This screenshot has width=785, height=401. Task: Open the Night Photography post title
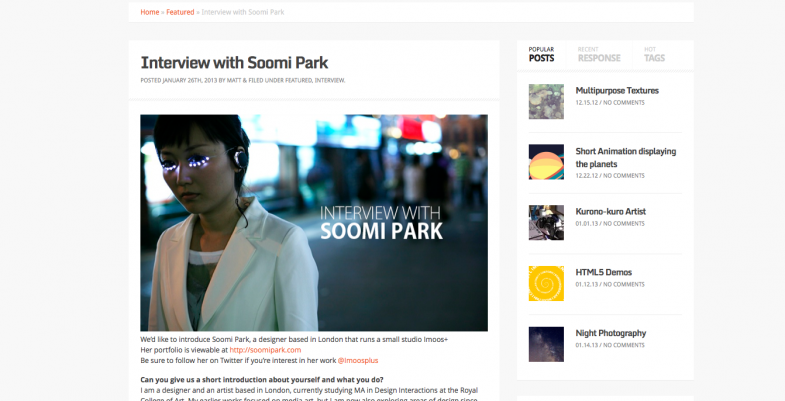pyautogui.click(x=610, y=333)
